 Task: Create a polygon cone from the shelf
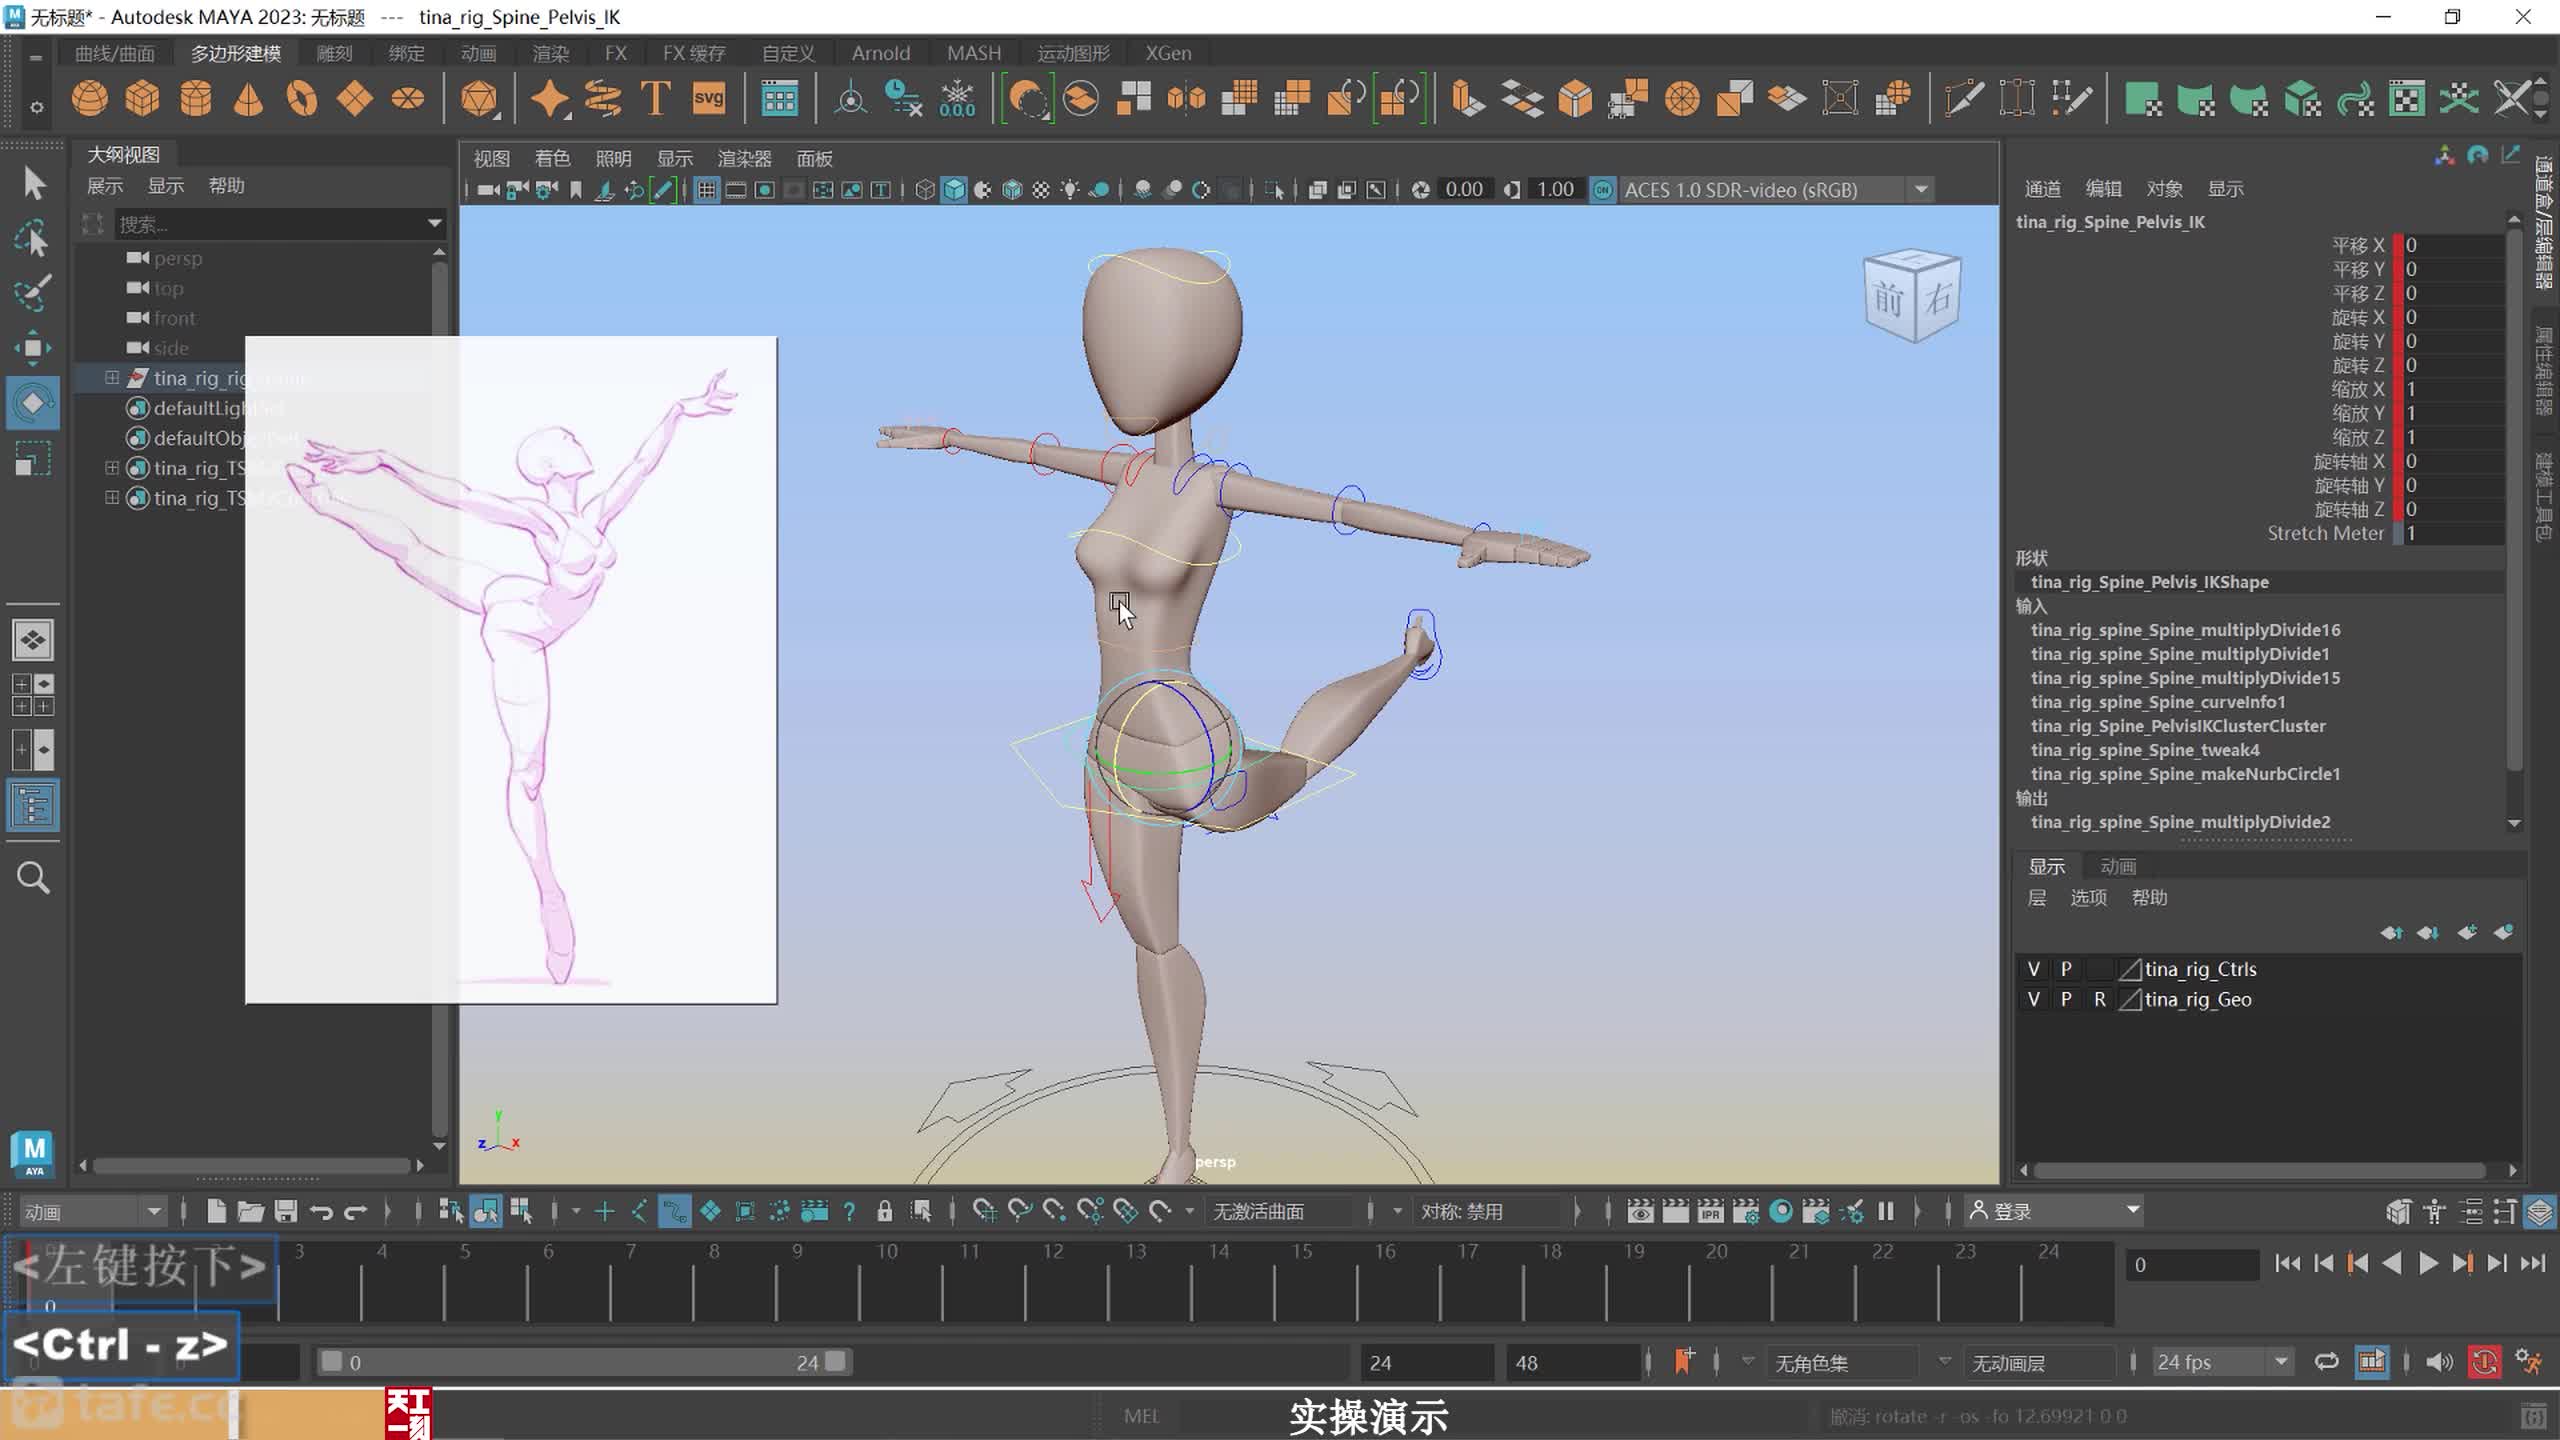point(248,99)
